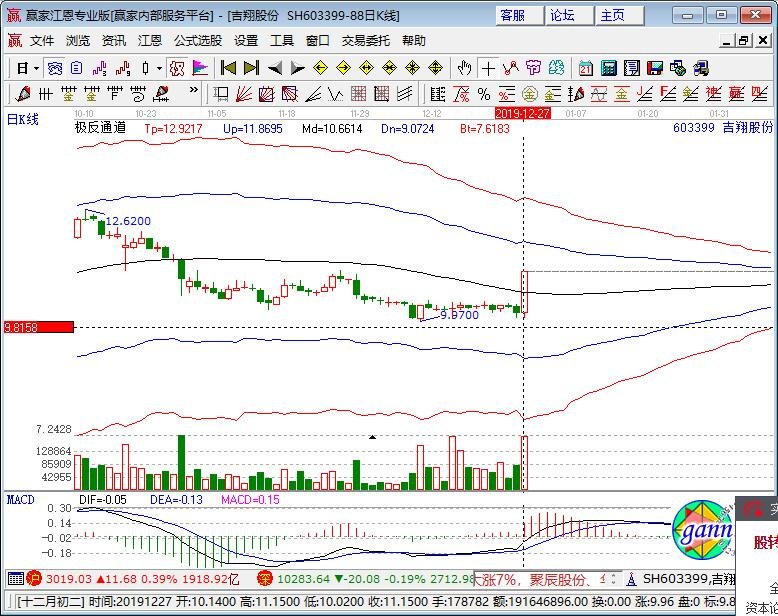The width and height of the screenshot is (778, 616).
Task: Click the yellow diamond horizontal-expand icon
Action: click(x=366, y=68)
